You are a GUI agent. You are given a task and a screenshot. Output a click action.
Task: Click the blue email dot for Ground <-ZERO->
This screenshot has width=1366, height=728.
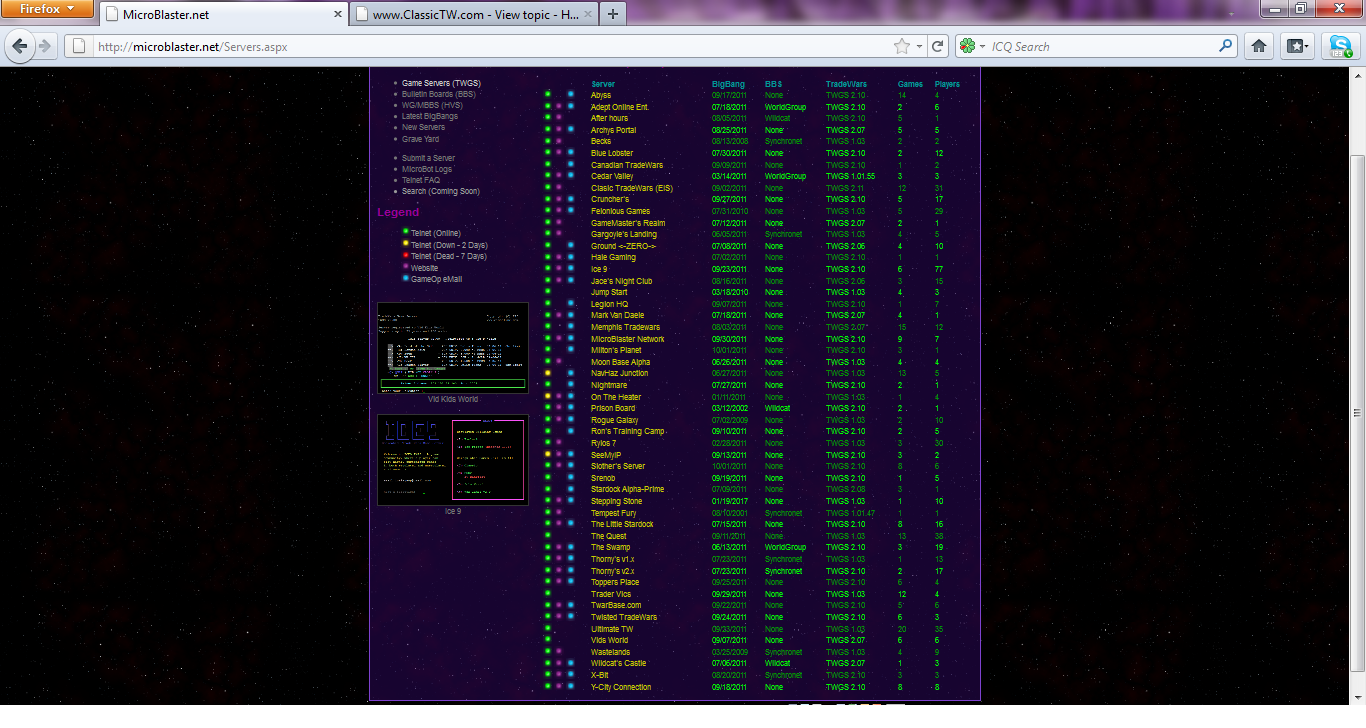(x=571, y=246)
